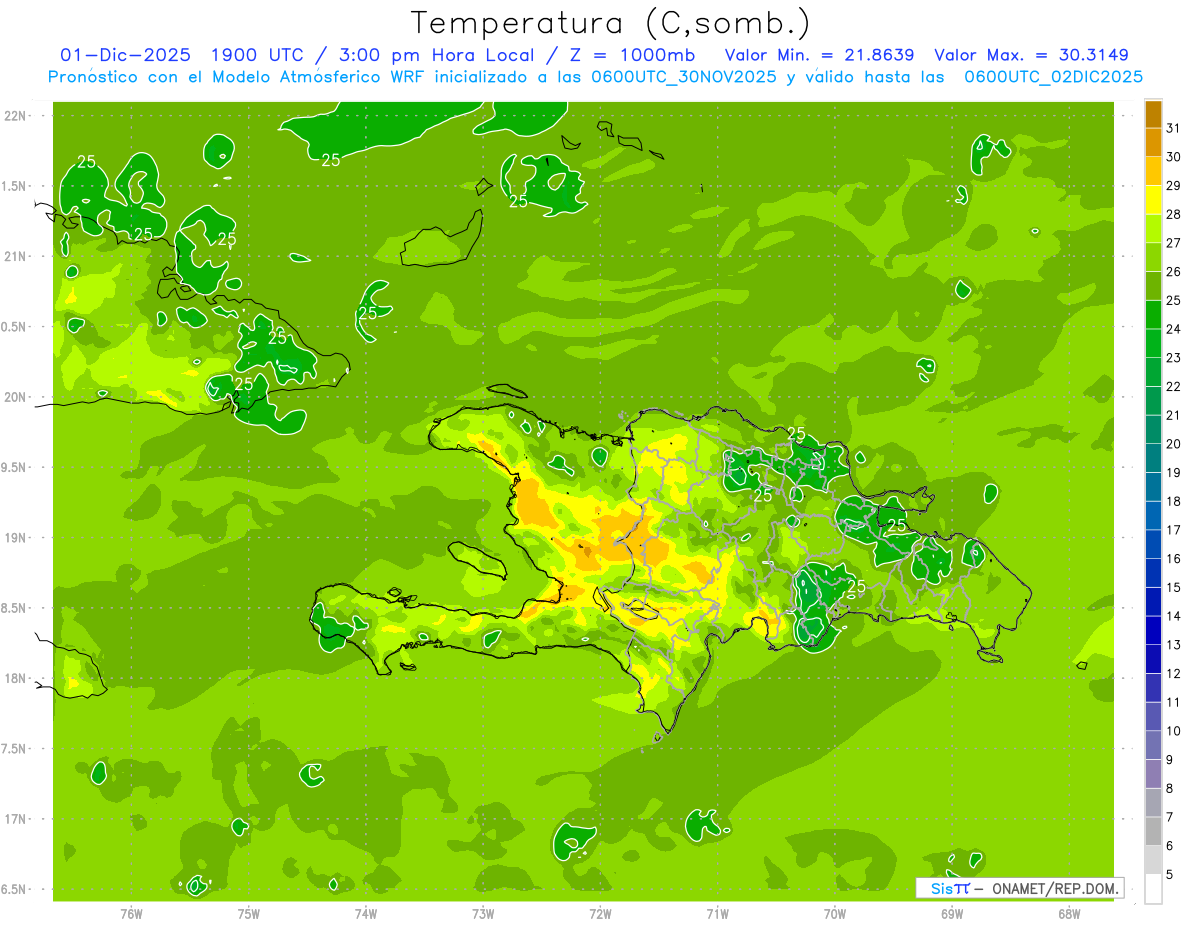Click the "75W" longitude axis label
The image size is (1200, 927).
tap(249, 914)
